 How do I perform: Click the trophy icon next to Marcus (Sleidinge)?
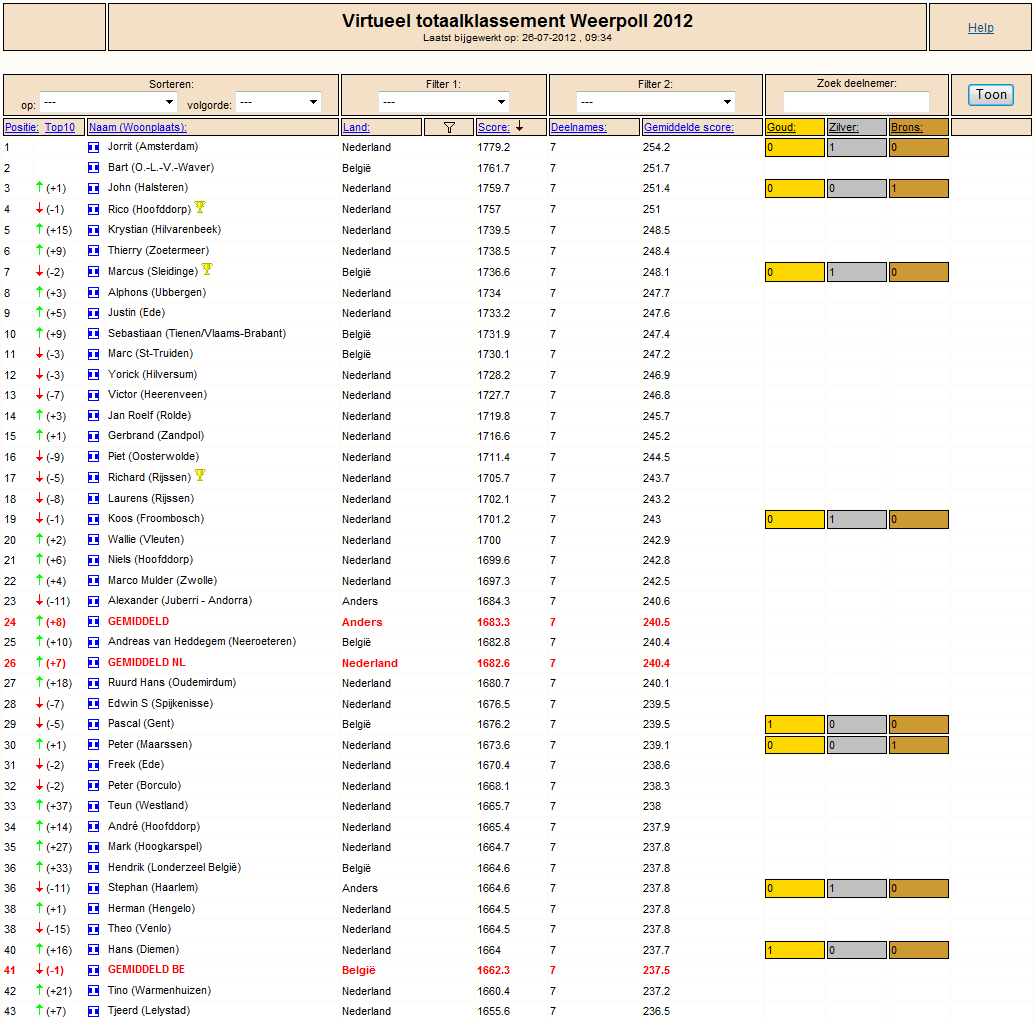click(207, 269)
